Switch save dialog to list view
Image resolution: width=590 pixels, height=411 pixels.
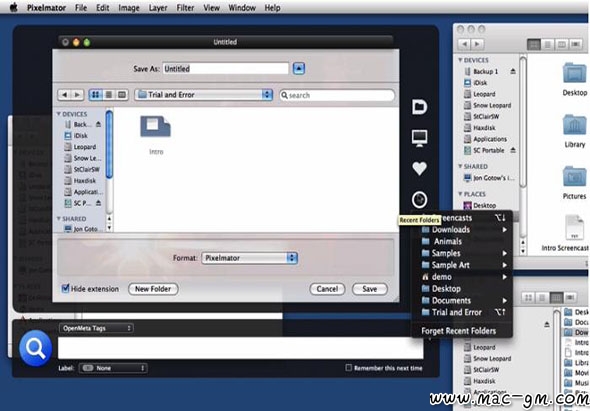(x=109, y=94)
